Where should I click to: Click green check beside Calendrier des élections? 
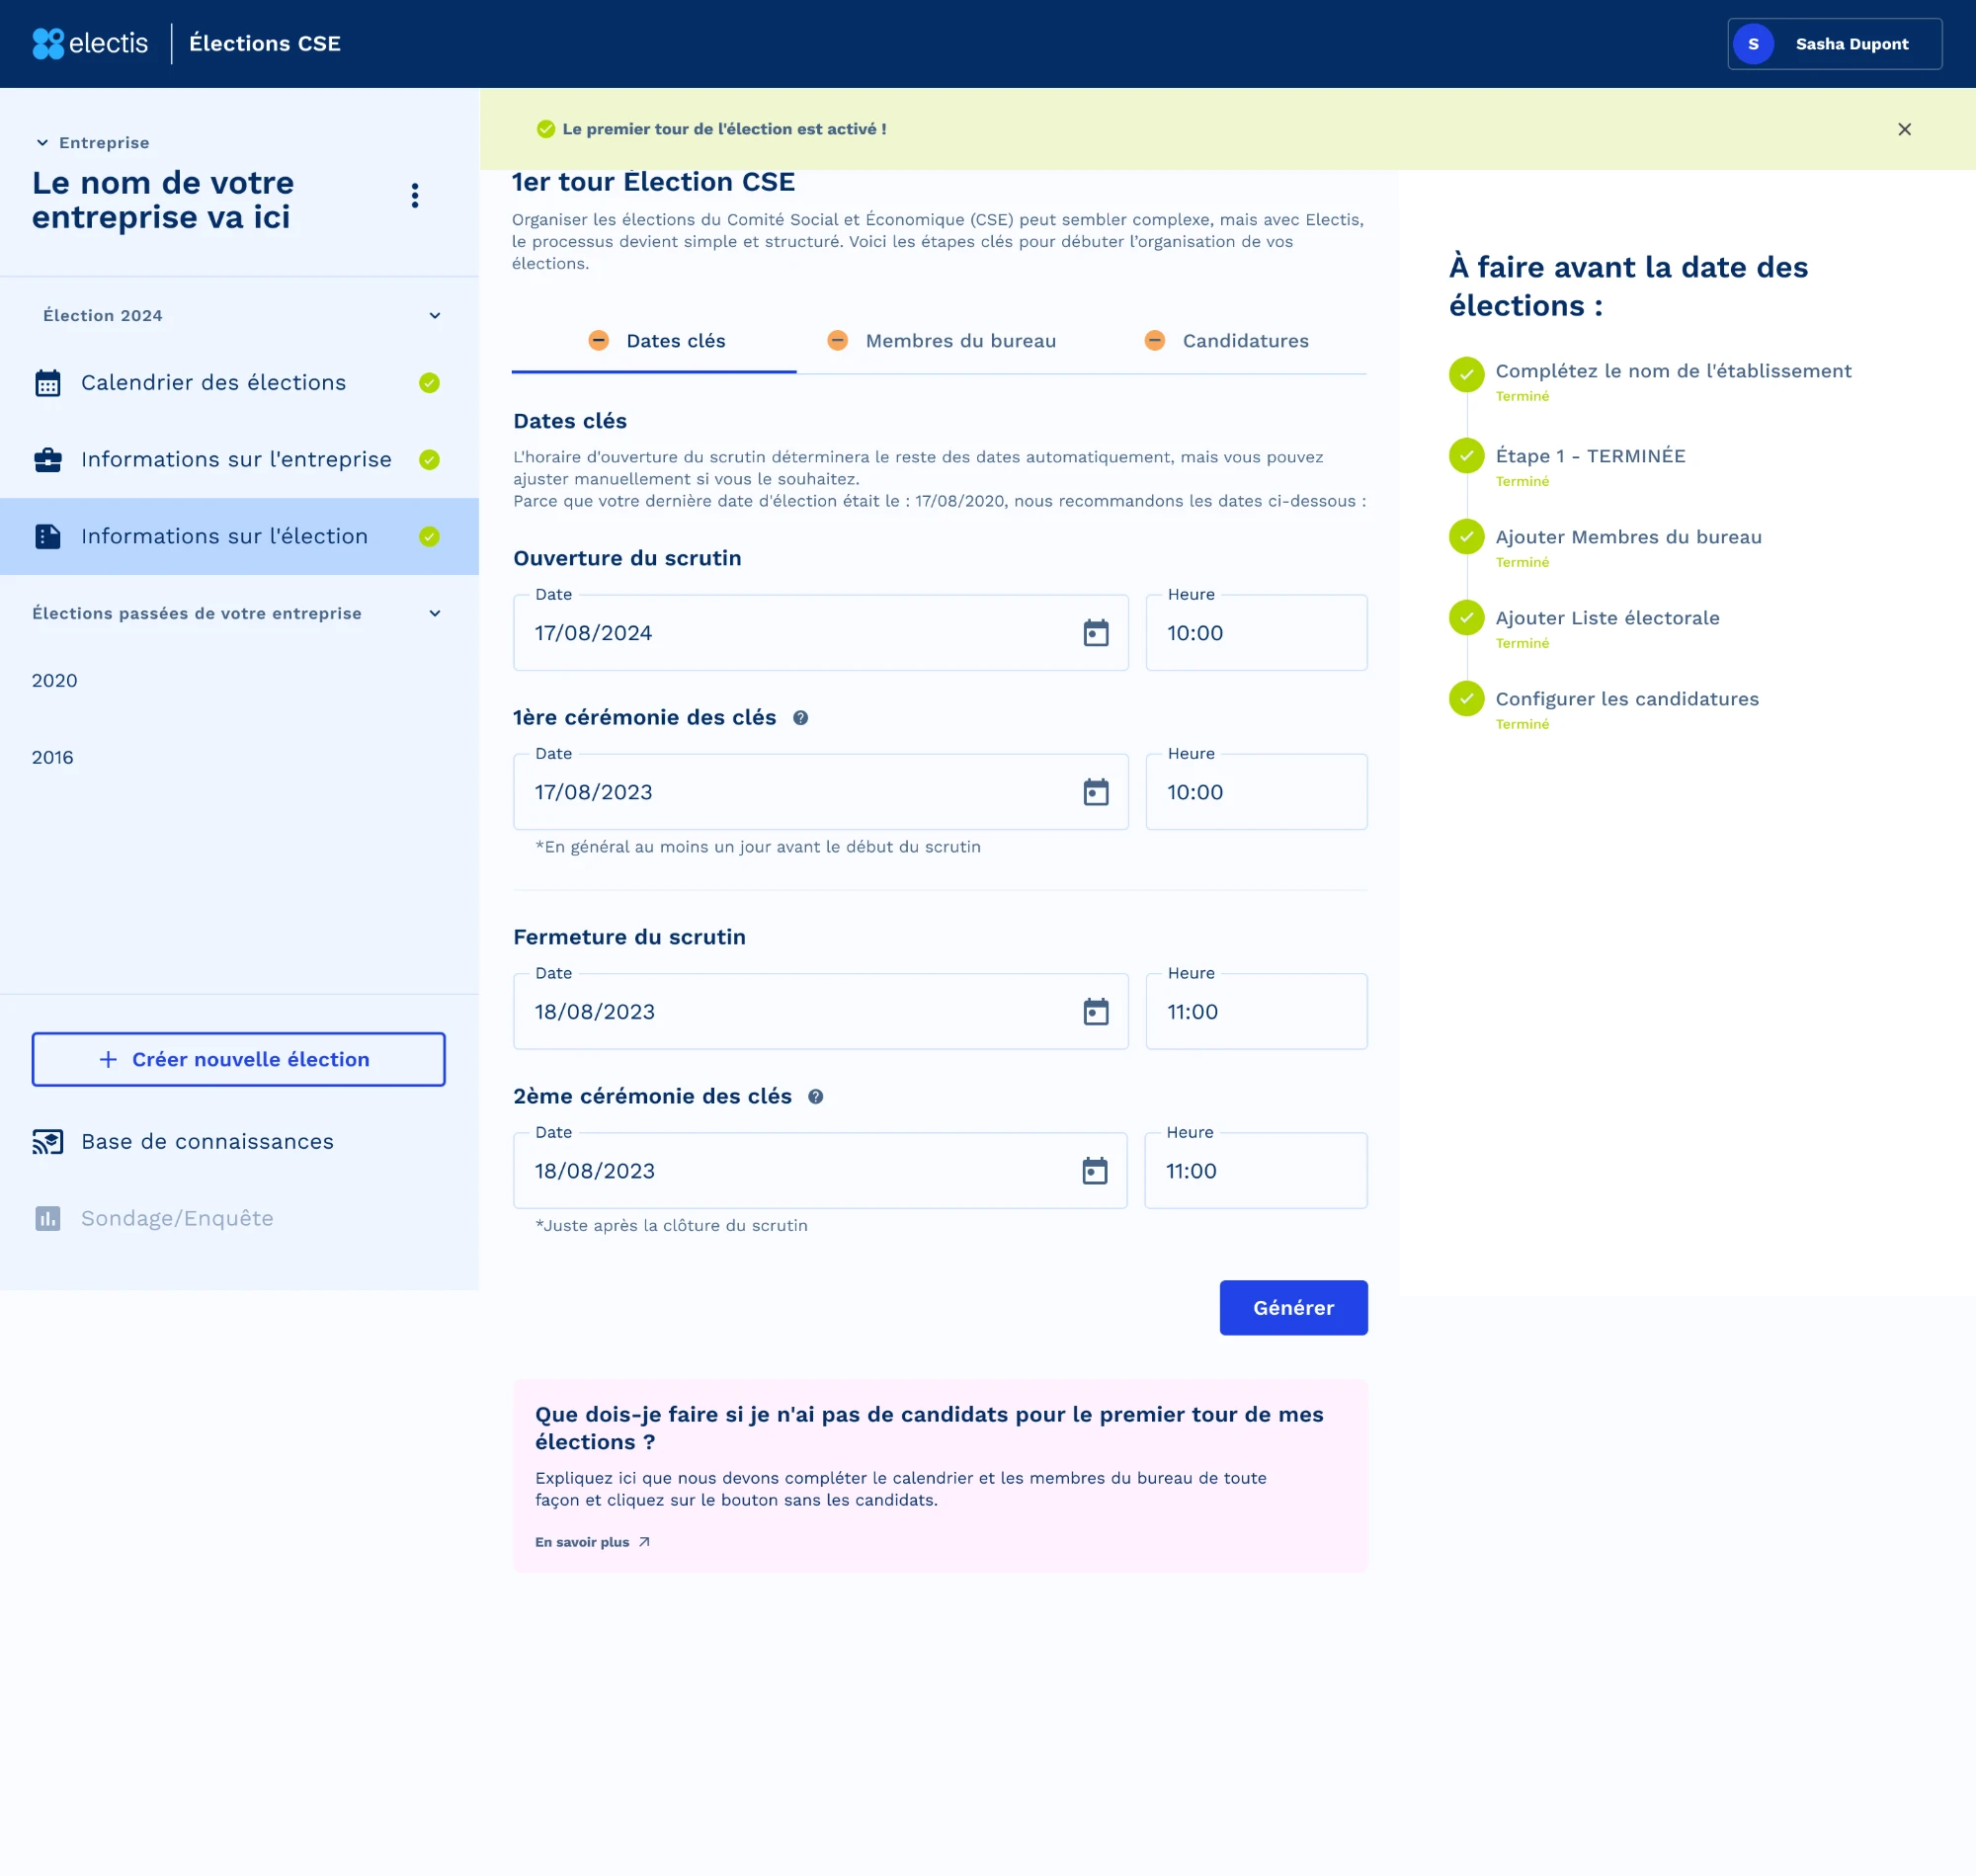(x=429, y=383)
